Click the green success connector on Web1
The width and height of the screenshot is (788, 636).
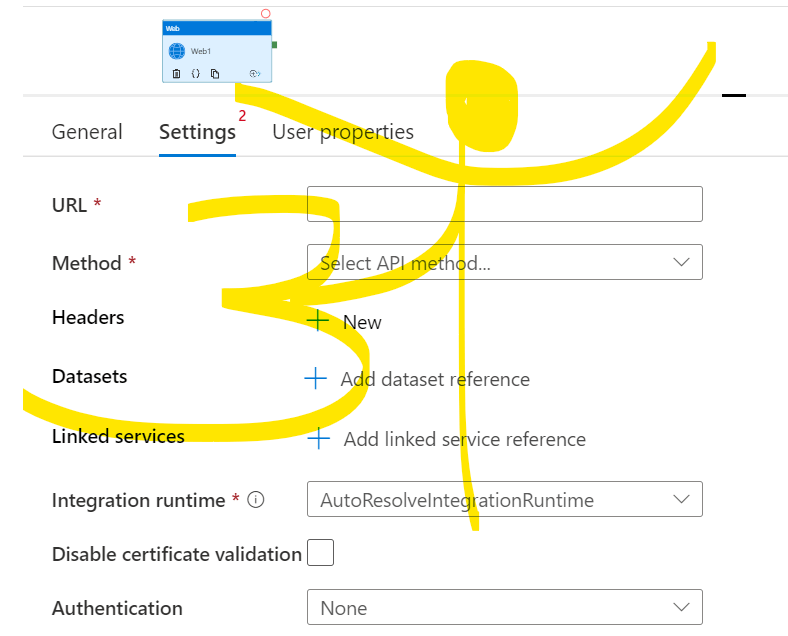pyautogui.click(x=274, y=45)
